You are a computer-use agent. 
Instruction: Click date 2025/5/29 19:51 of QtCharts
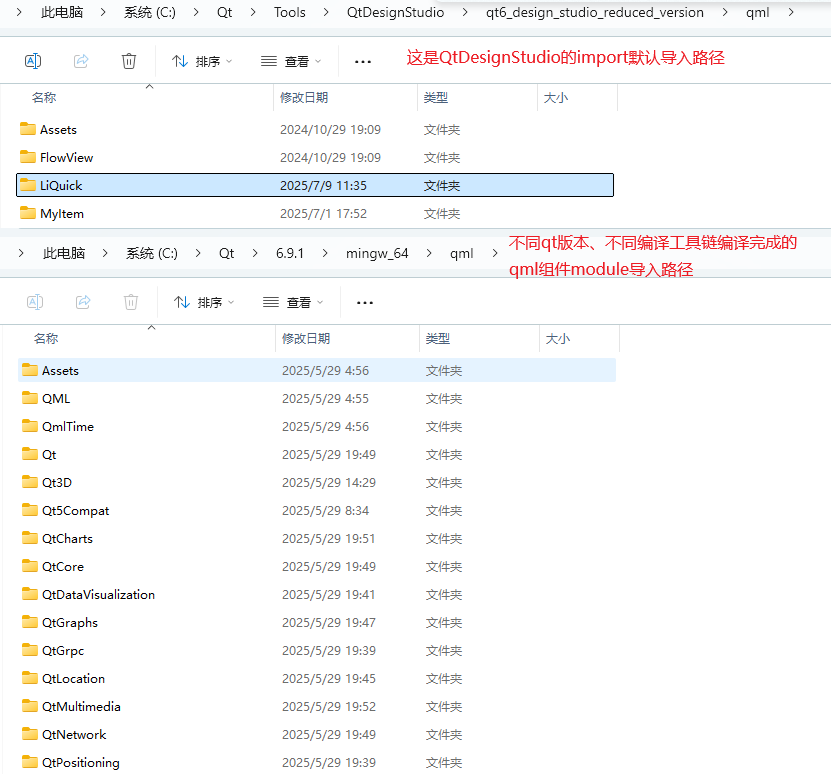point(329,539)
